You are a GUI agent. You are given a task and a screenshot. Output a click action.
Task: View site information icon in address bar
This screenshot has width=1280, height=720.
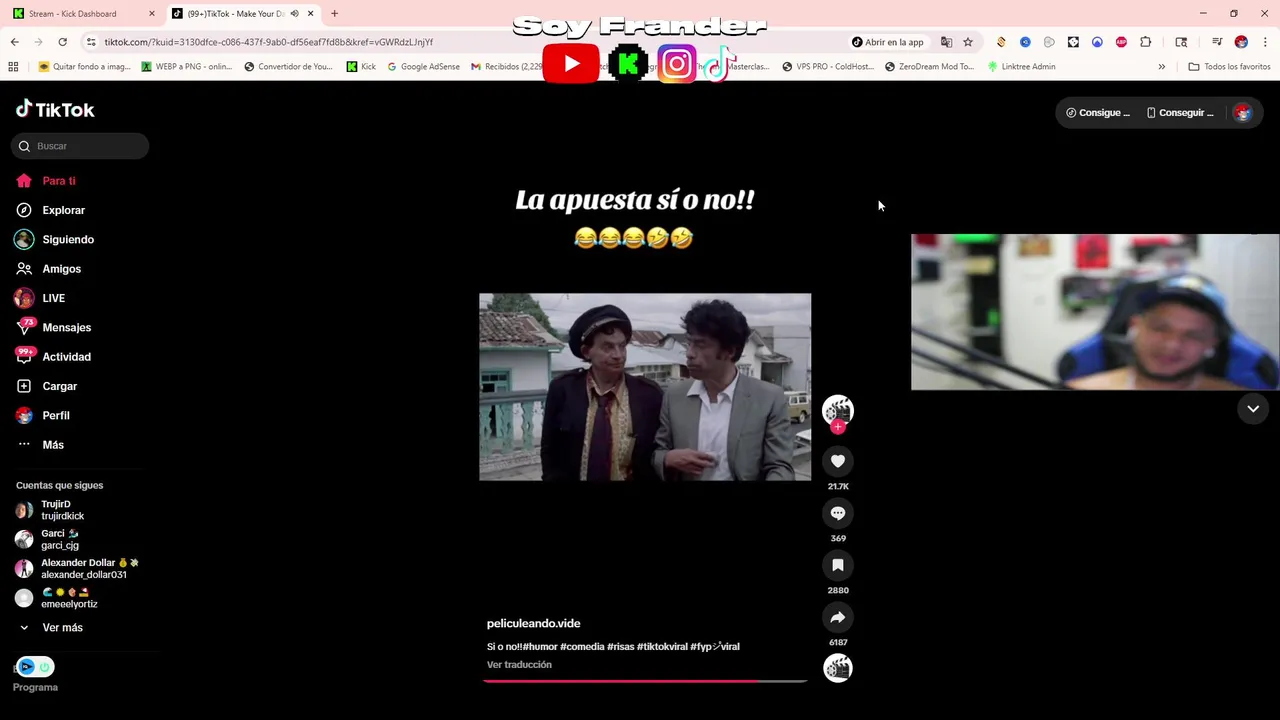(91, 42)
